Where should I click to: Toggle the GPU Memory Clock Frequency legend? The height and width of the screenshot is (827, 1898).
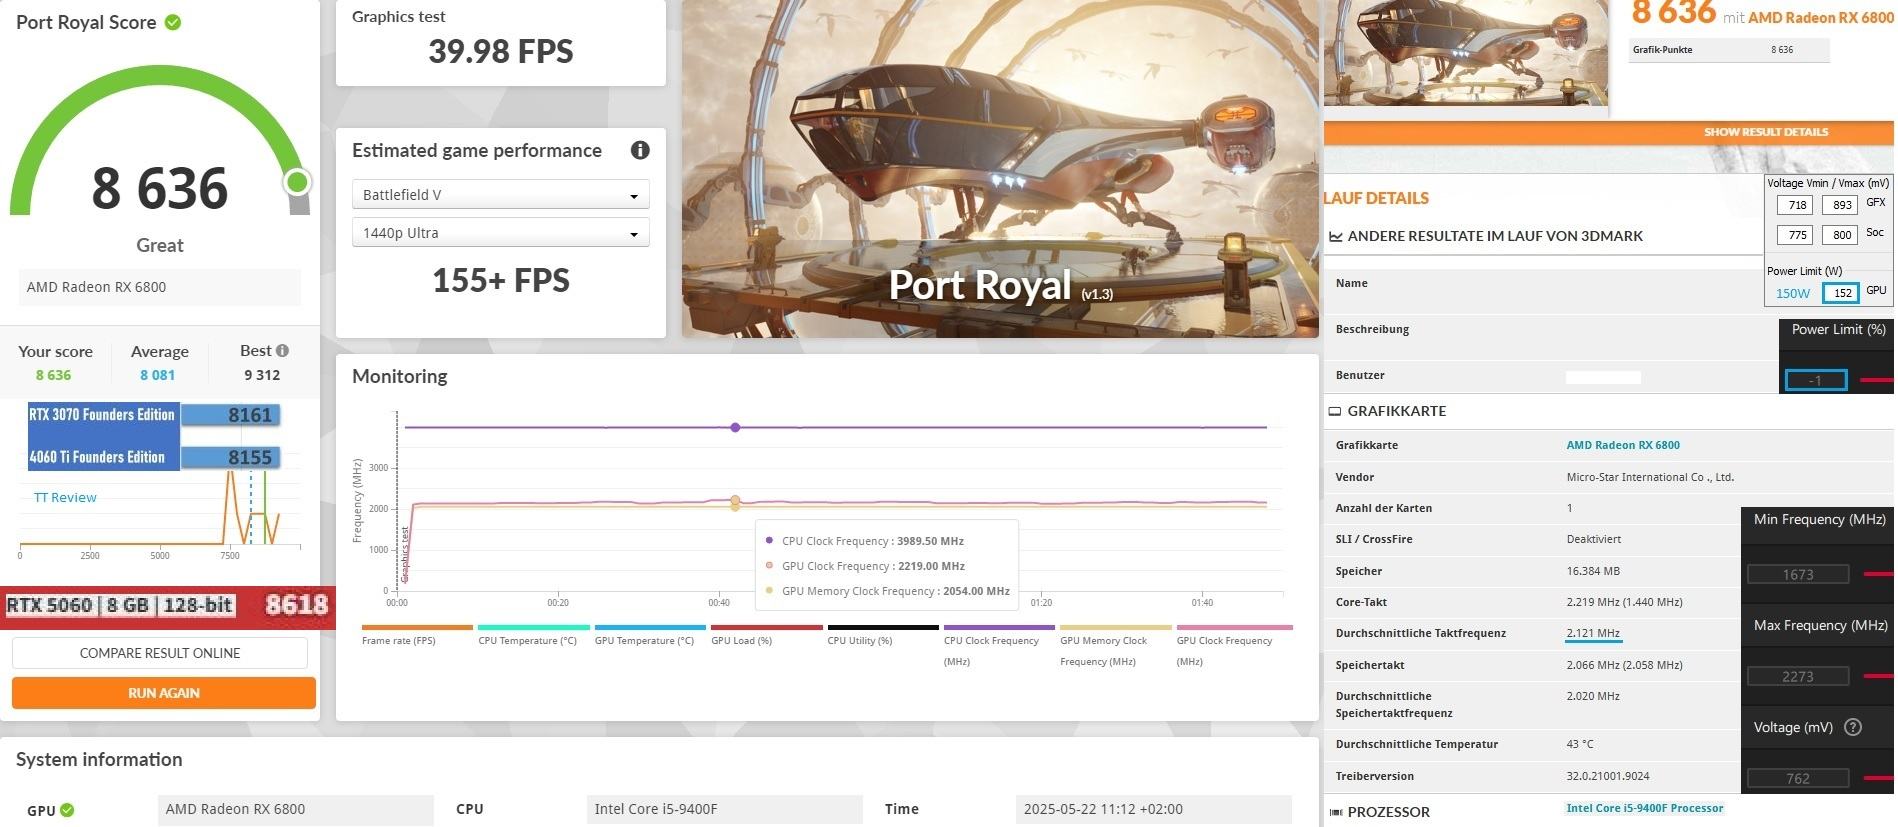pyautogui.click(x=1115, y=646)
